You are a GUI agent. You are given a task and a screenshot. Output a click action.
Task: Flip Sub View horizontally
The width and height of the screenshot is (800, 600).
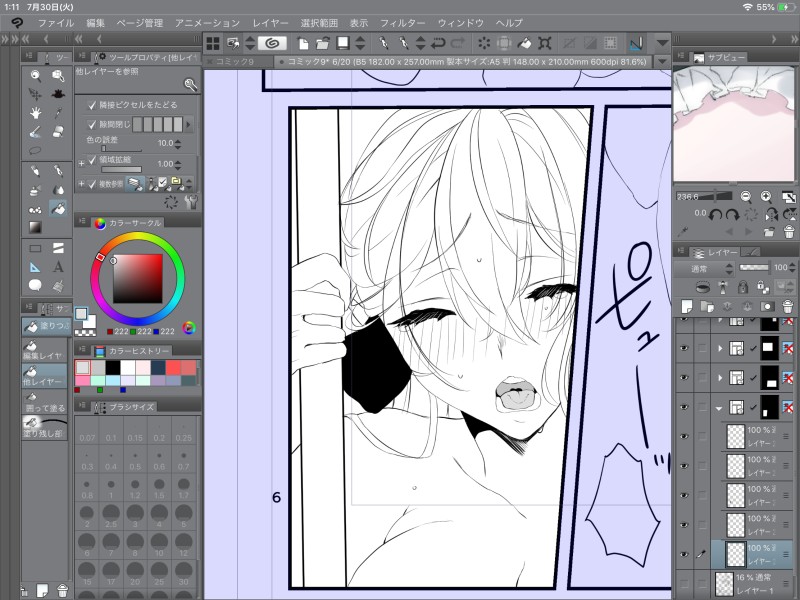pyautogui.click(x=771, y=215)
